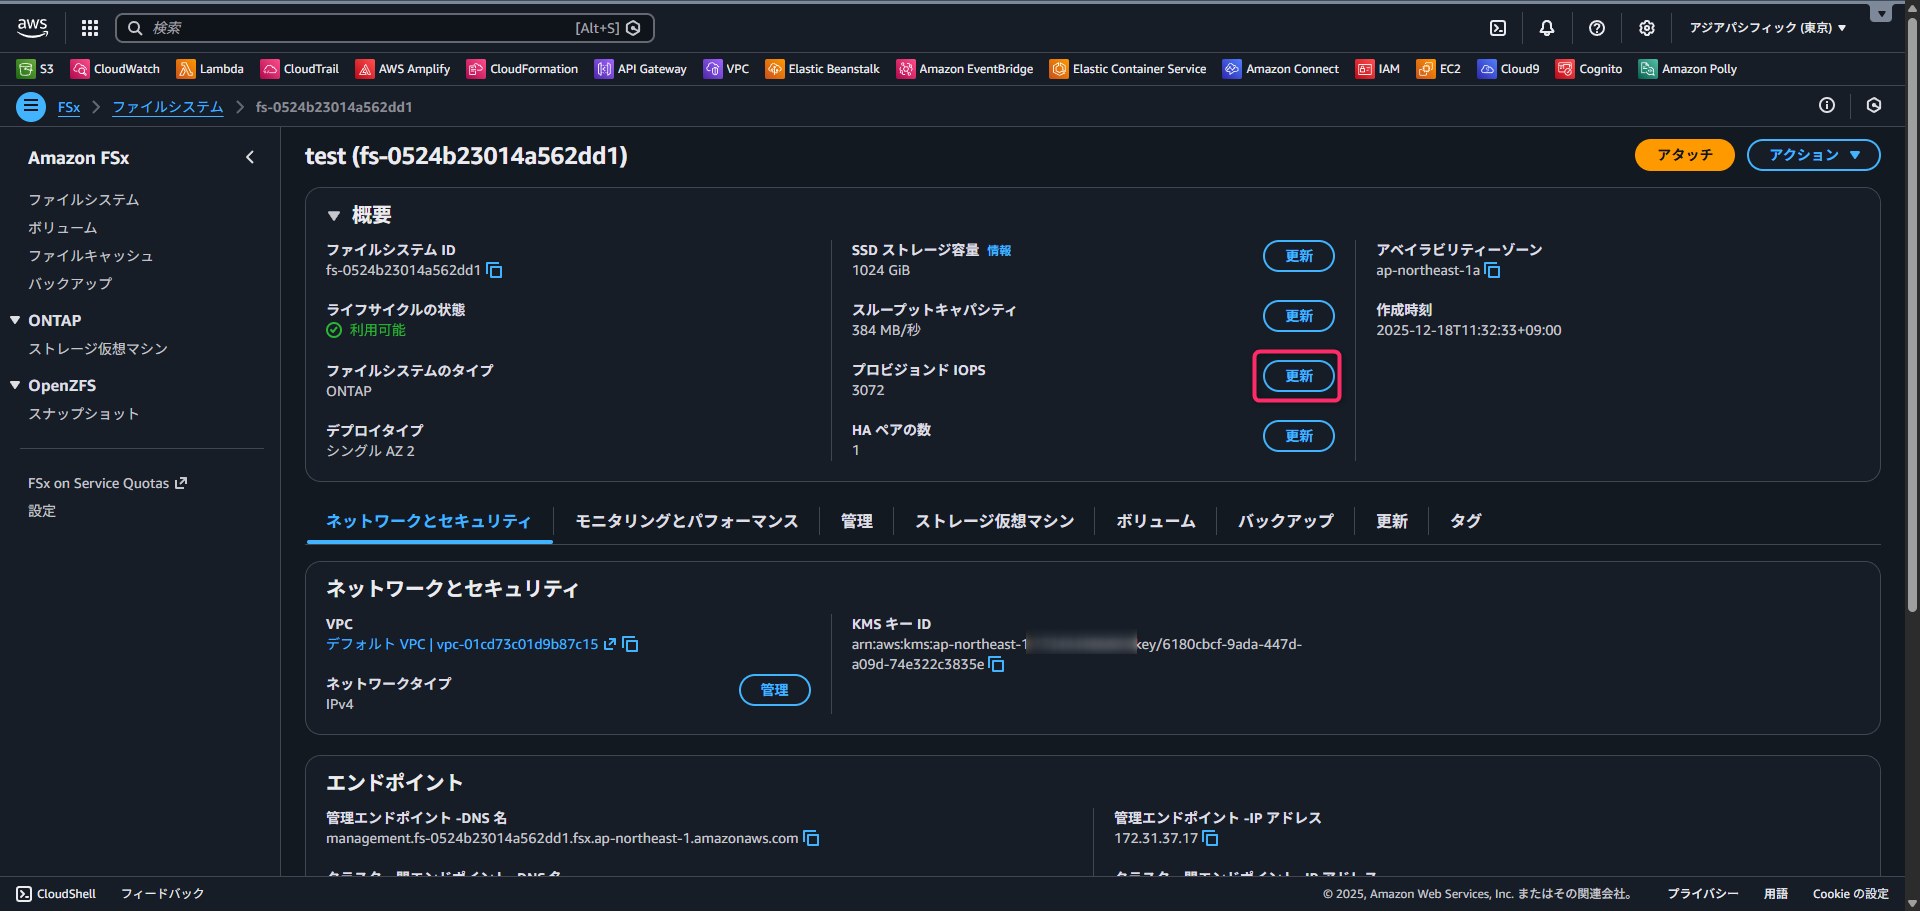This screenshot has width=1920, height=911.
Task: Update SSD ストレージ容量 with 更新
Action: tap(1298, 256)
